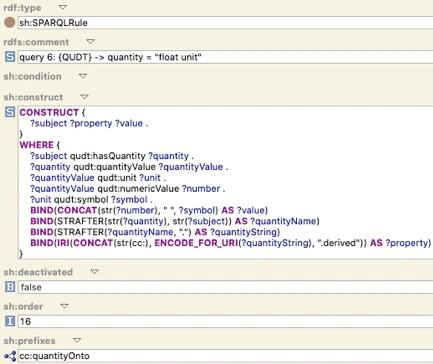Open the sh:deactivated property dropdown arrow
This screenshot has width=433, height=364.
(x=95, y=272)
